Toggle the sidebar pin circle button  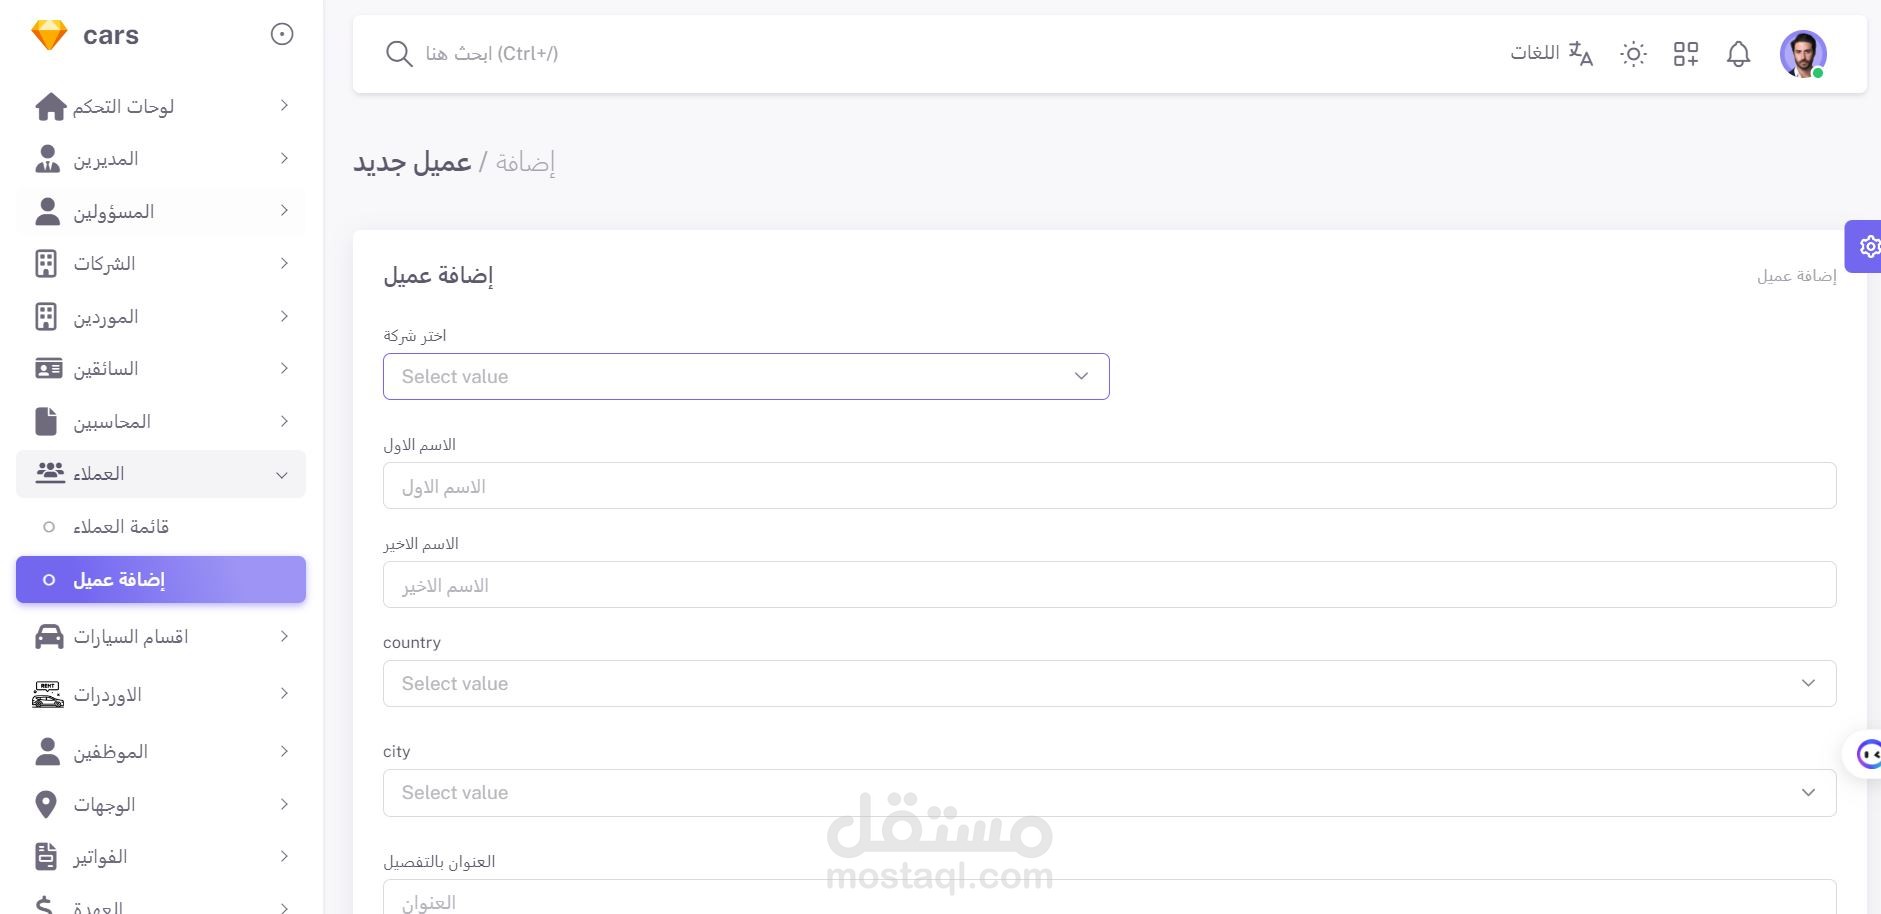(x=282, y=35)
